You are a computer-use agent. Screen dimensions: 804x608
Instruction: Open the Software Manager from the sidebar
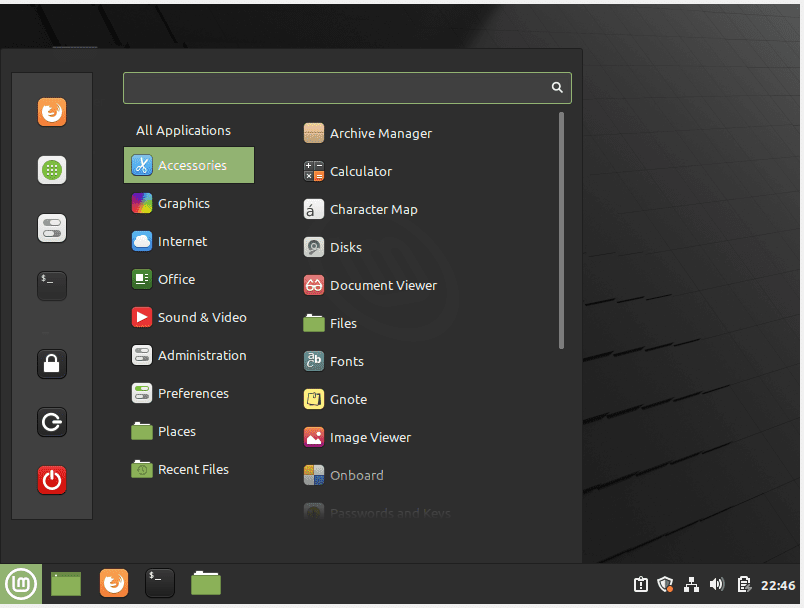coord(51,170)
